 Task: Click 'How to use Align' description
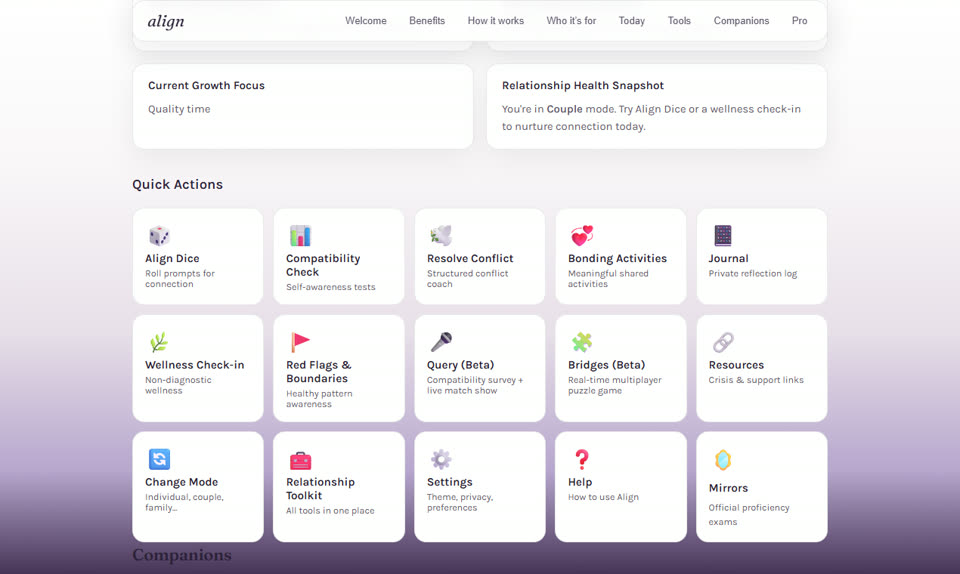coord(603,497)
